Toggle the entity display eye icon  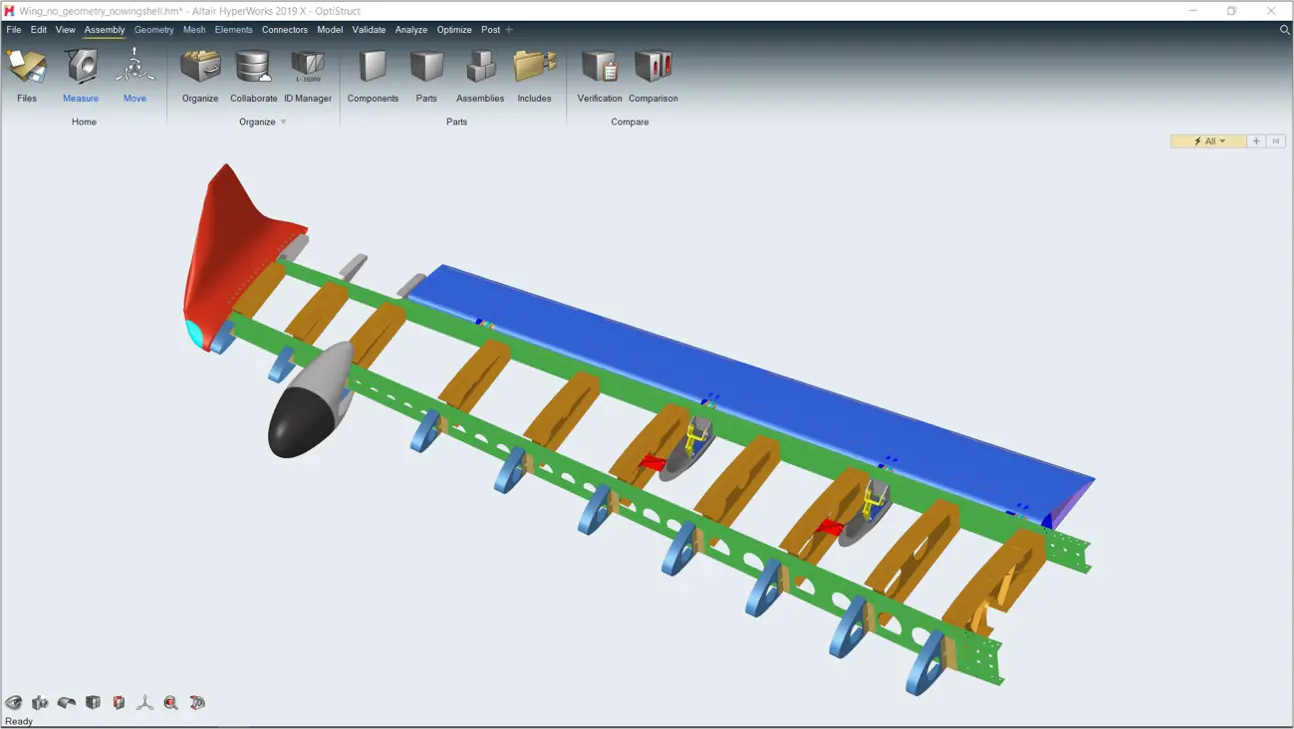[x=14, y=702]
